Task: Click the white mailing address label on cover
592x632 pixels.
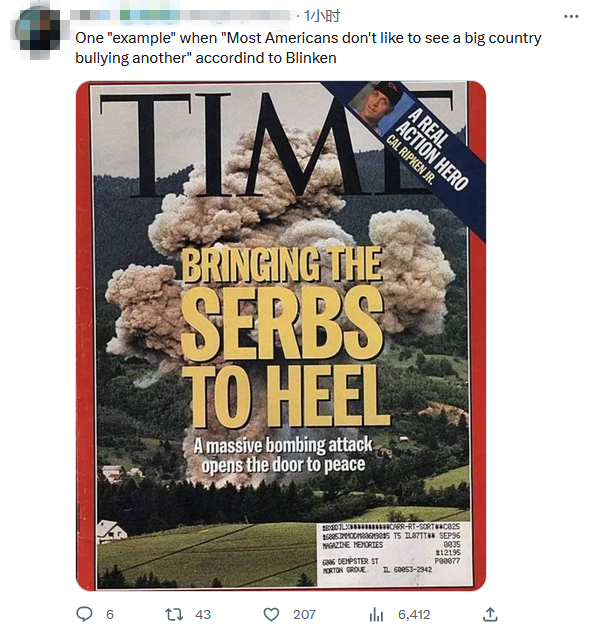Action: pyautogui.click(x=394, y=554)
